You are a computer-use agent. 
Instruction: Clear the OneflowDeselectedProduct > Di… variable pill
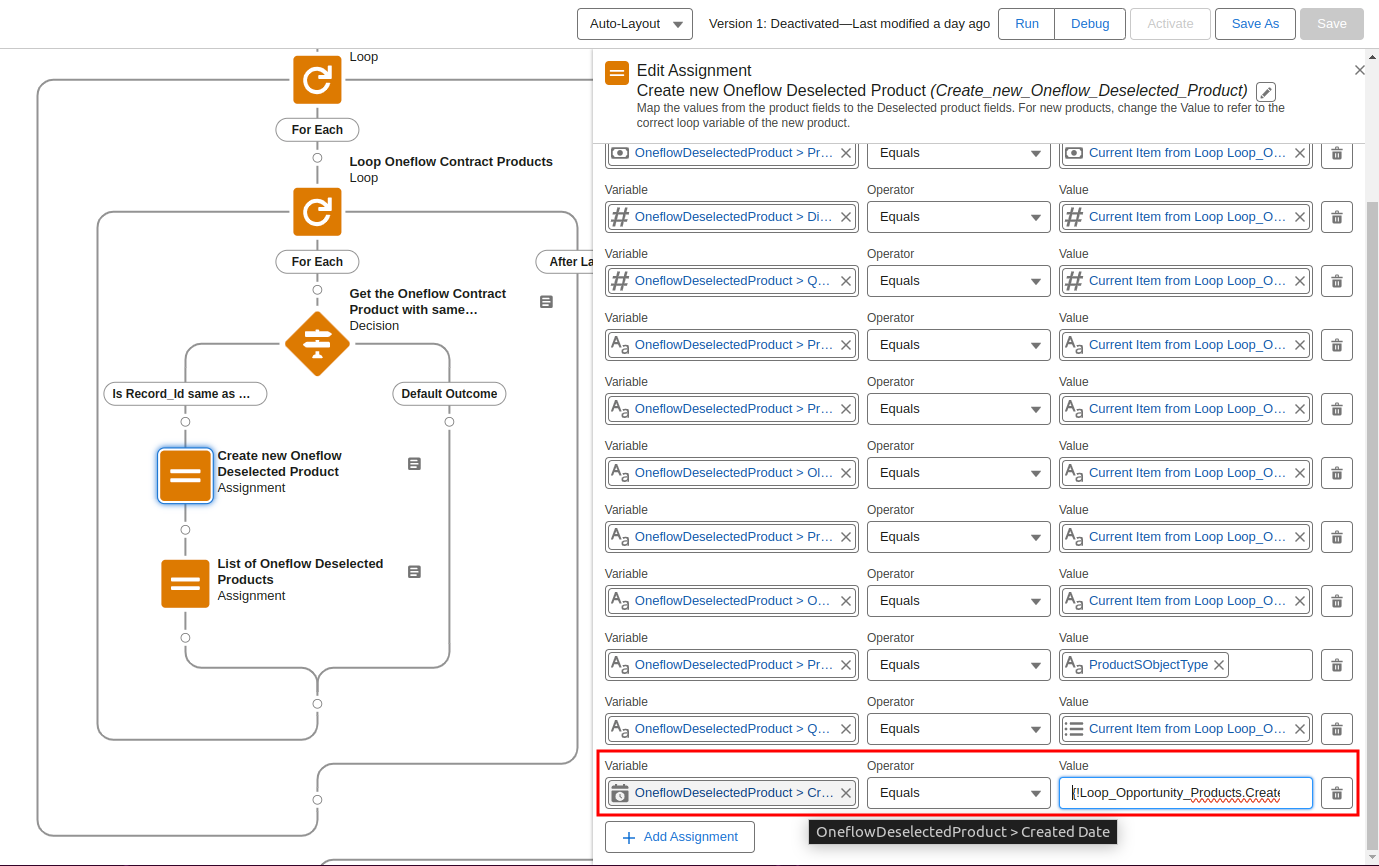click(845, 217)
